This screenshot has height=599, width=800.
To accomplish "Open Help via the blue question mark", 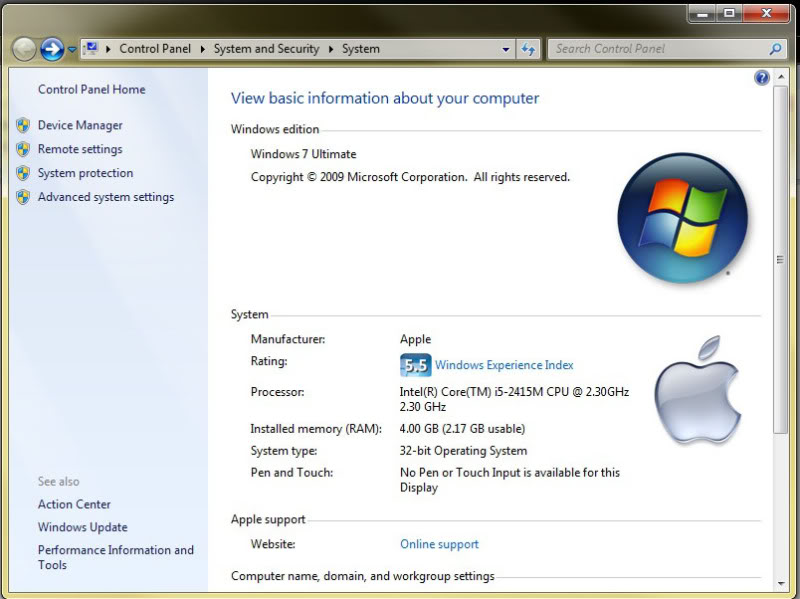I will [x=762, y=78].
